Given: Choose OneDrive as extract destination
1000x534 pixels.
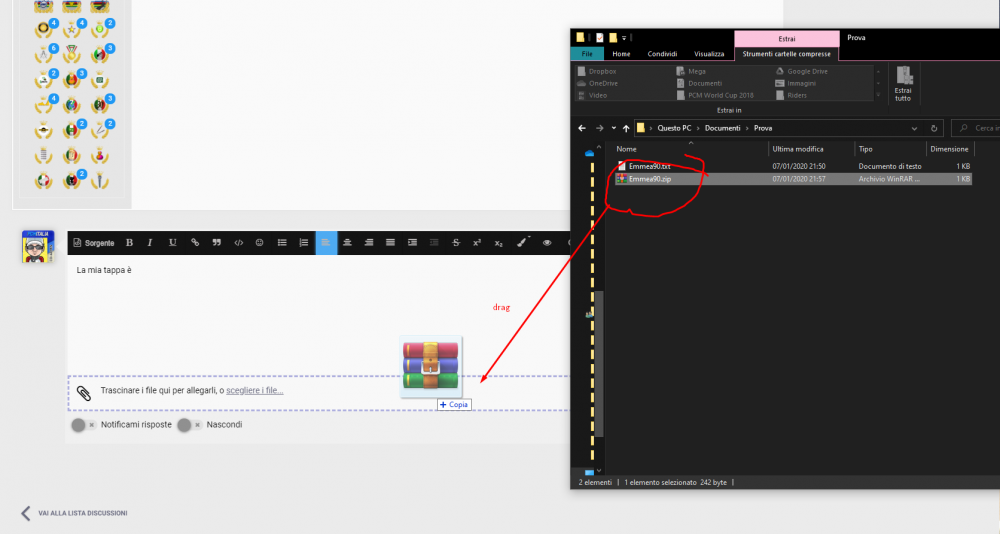Looking at the screenshot, I should click(597, 84).
